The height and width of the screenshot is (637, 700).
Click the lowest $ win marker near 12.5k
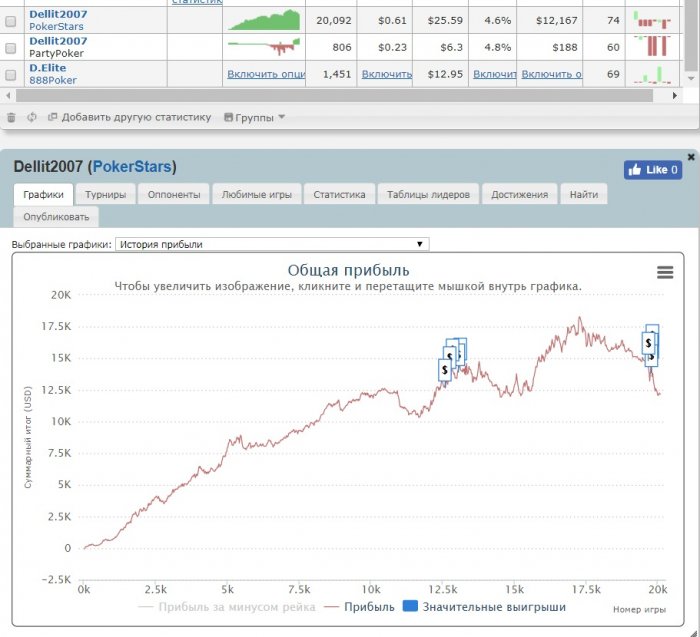tap(445, 370)
